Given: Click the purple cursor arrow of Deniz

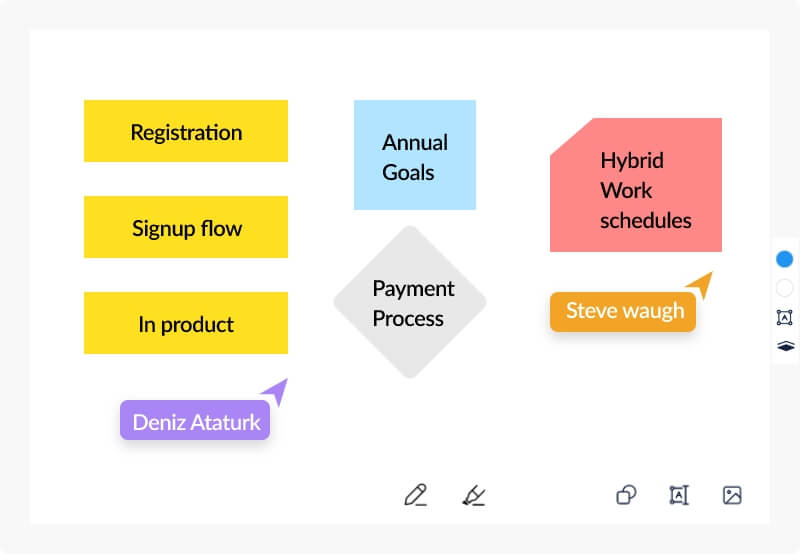Looking at the screenshot, I should click(x=276, y=390).
